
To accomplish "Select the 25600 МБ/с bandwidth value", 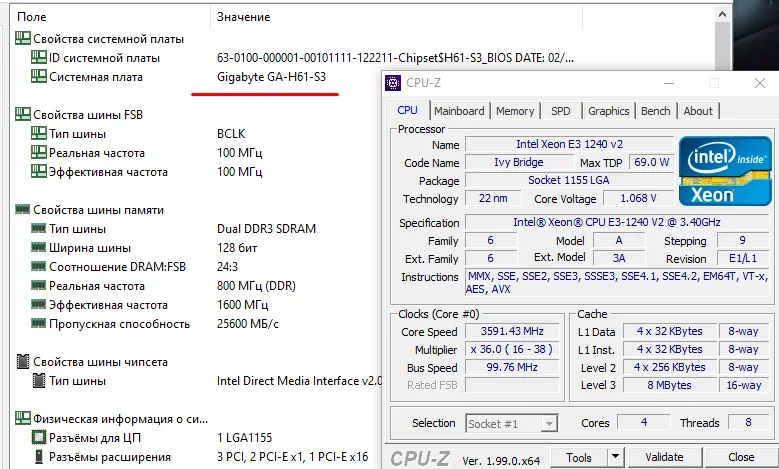I will coord(248,323).
